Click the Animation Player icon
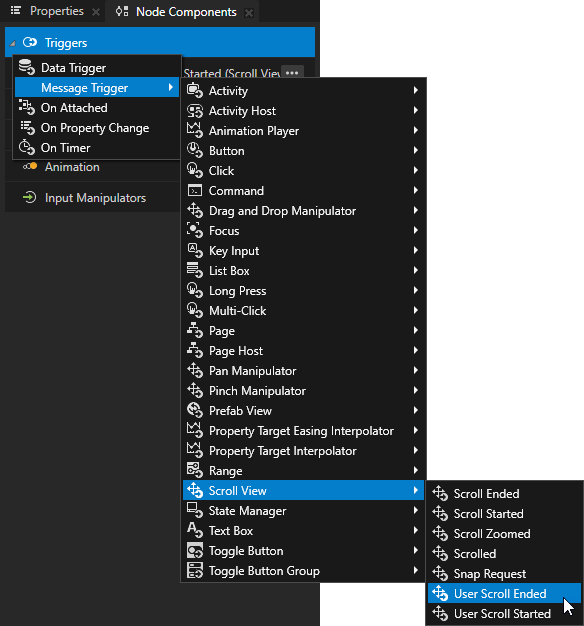The image size is (584, 626). 195,131
